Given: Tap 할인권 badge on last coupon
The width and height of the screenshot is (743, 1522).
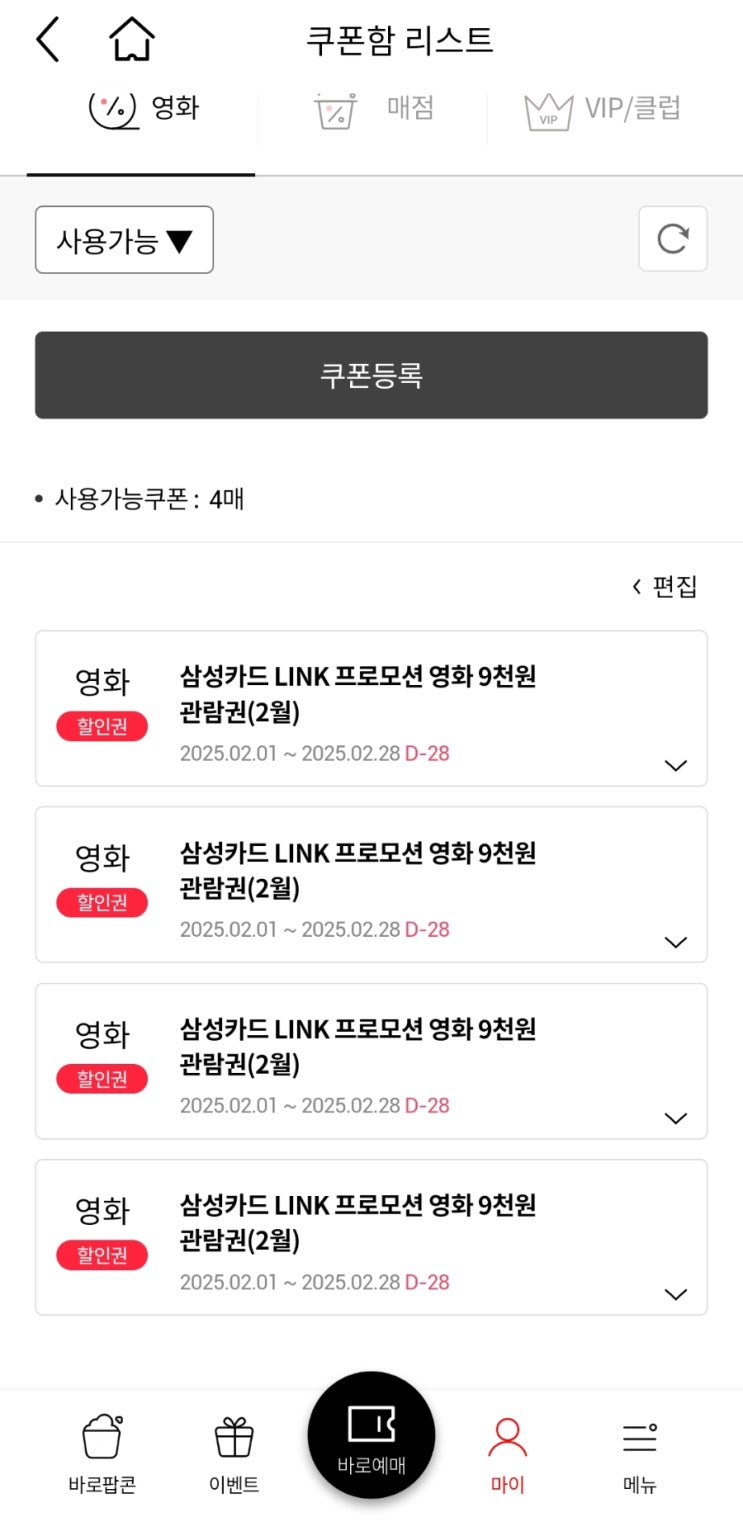Looking at the screenshot, I should point(102,1255).
